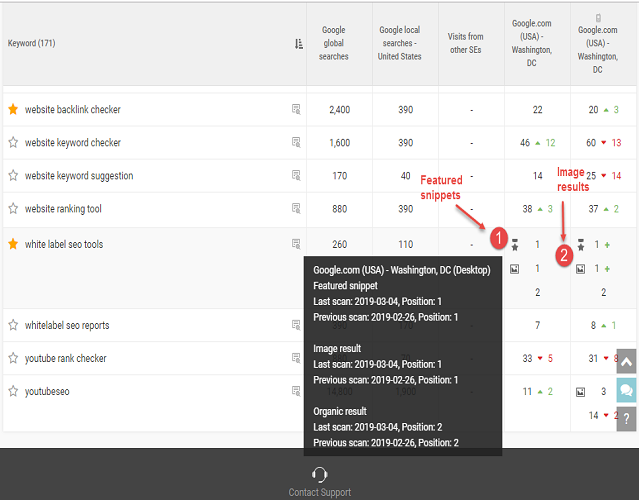
Task: Click the mobile featured snippet icon
Action: 581,244
